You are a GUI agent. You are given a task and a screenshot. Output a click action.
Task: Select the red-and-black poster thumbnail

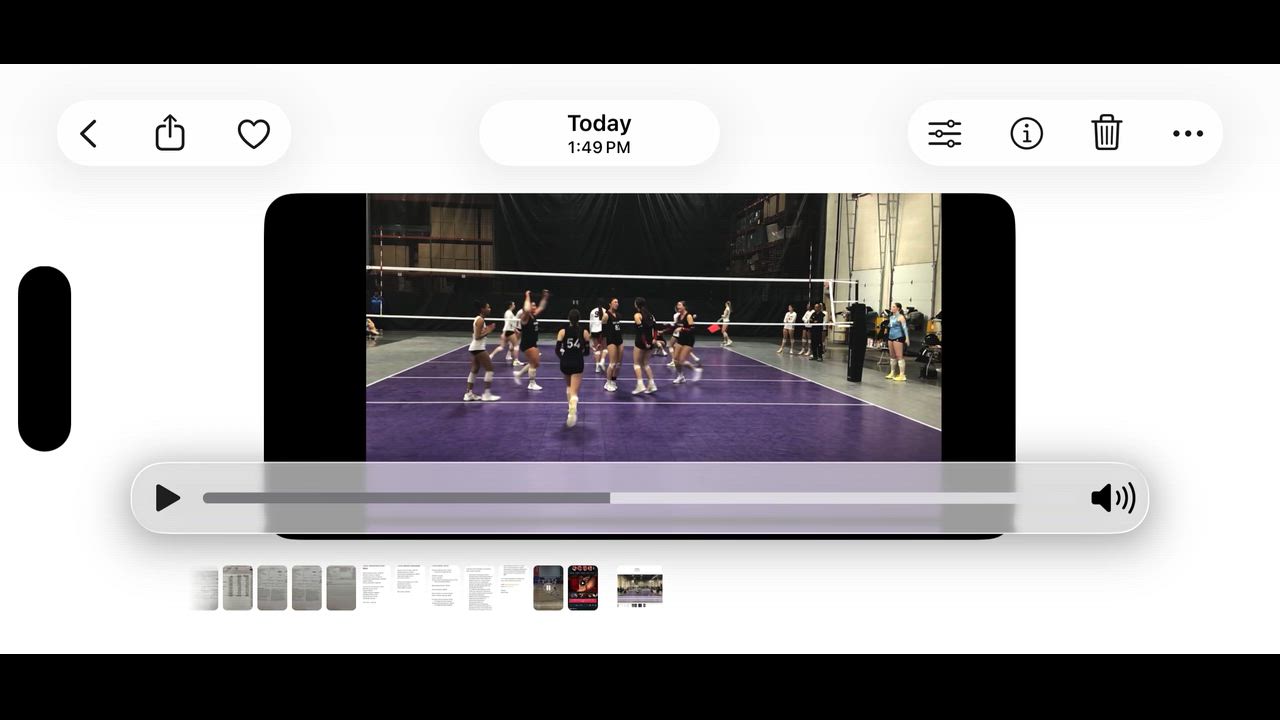tap(583, 587)
